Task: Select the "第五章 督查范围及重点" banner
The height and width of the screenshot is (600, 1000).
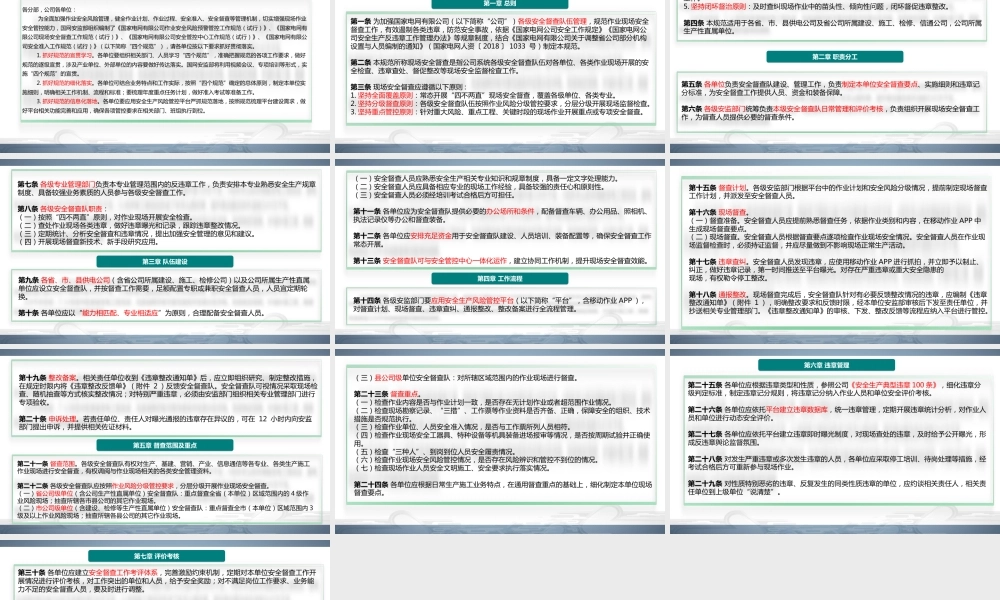Action: 165,445
